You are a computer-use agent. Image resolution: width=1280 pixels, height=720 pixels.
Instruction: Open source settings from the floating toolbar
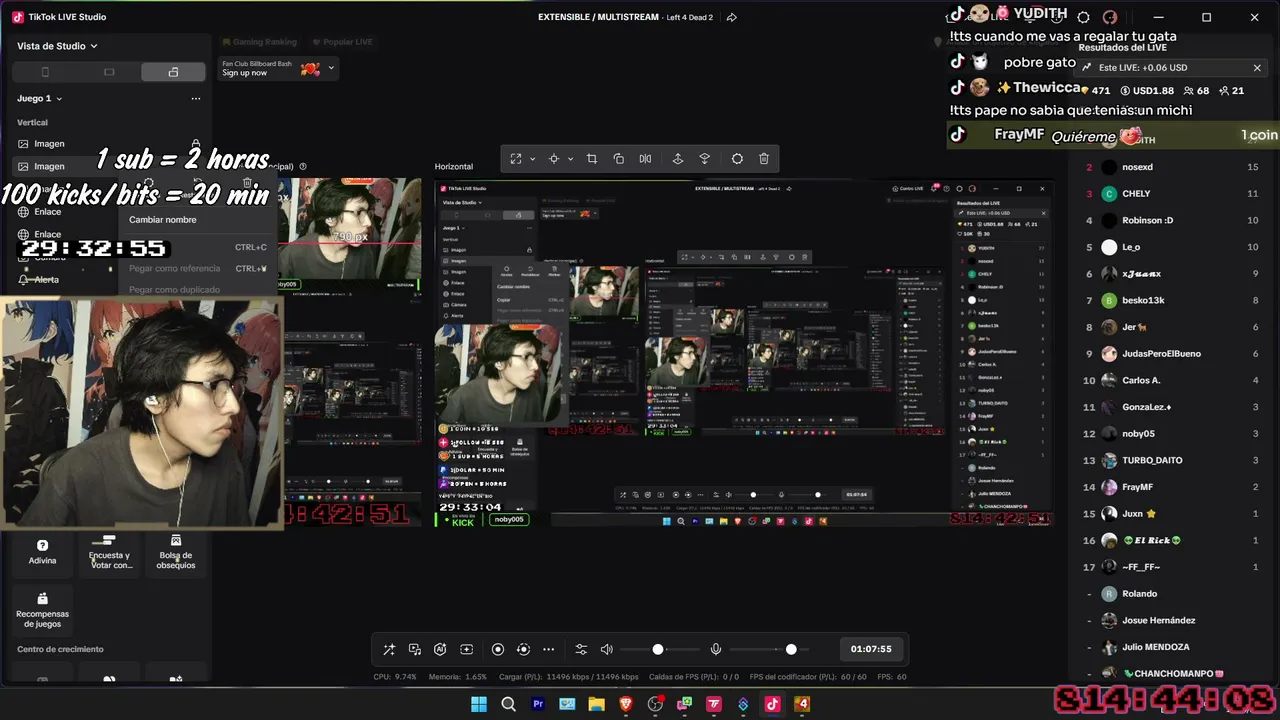click(x=737, y=159)
